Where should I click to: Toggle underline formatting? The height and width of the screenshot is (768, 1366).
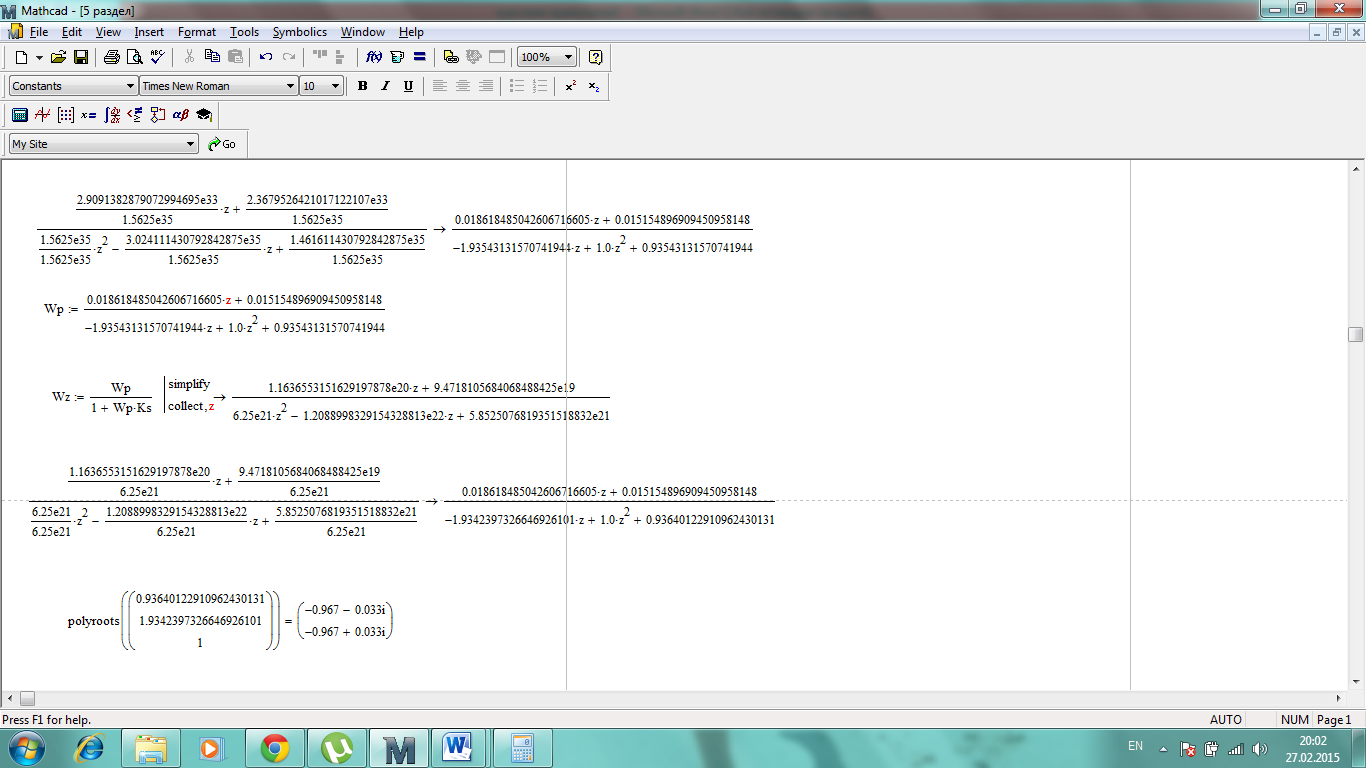click(408, 86)
